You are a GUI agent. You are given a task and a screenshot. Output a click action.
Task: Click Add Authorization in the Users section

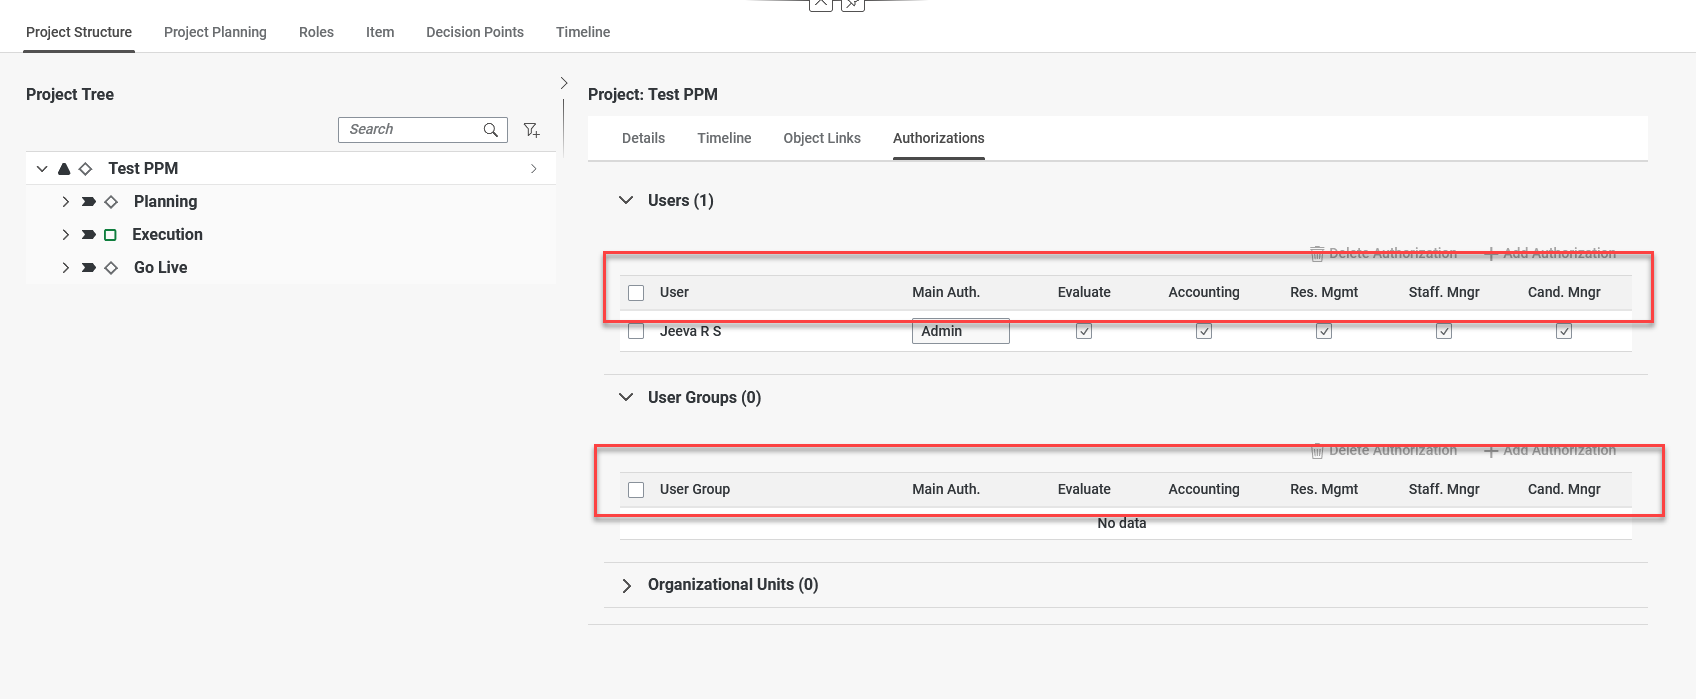tap(1550, 254)
